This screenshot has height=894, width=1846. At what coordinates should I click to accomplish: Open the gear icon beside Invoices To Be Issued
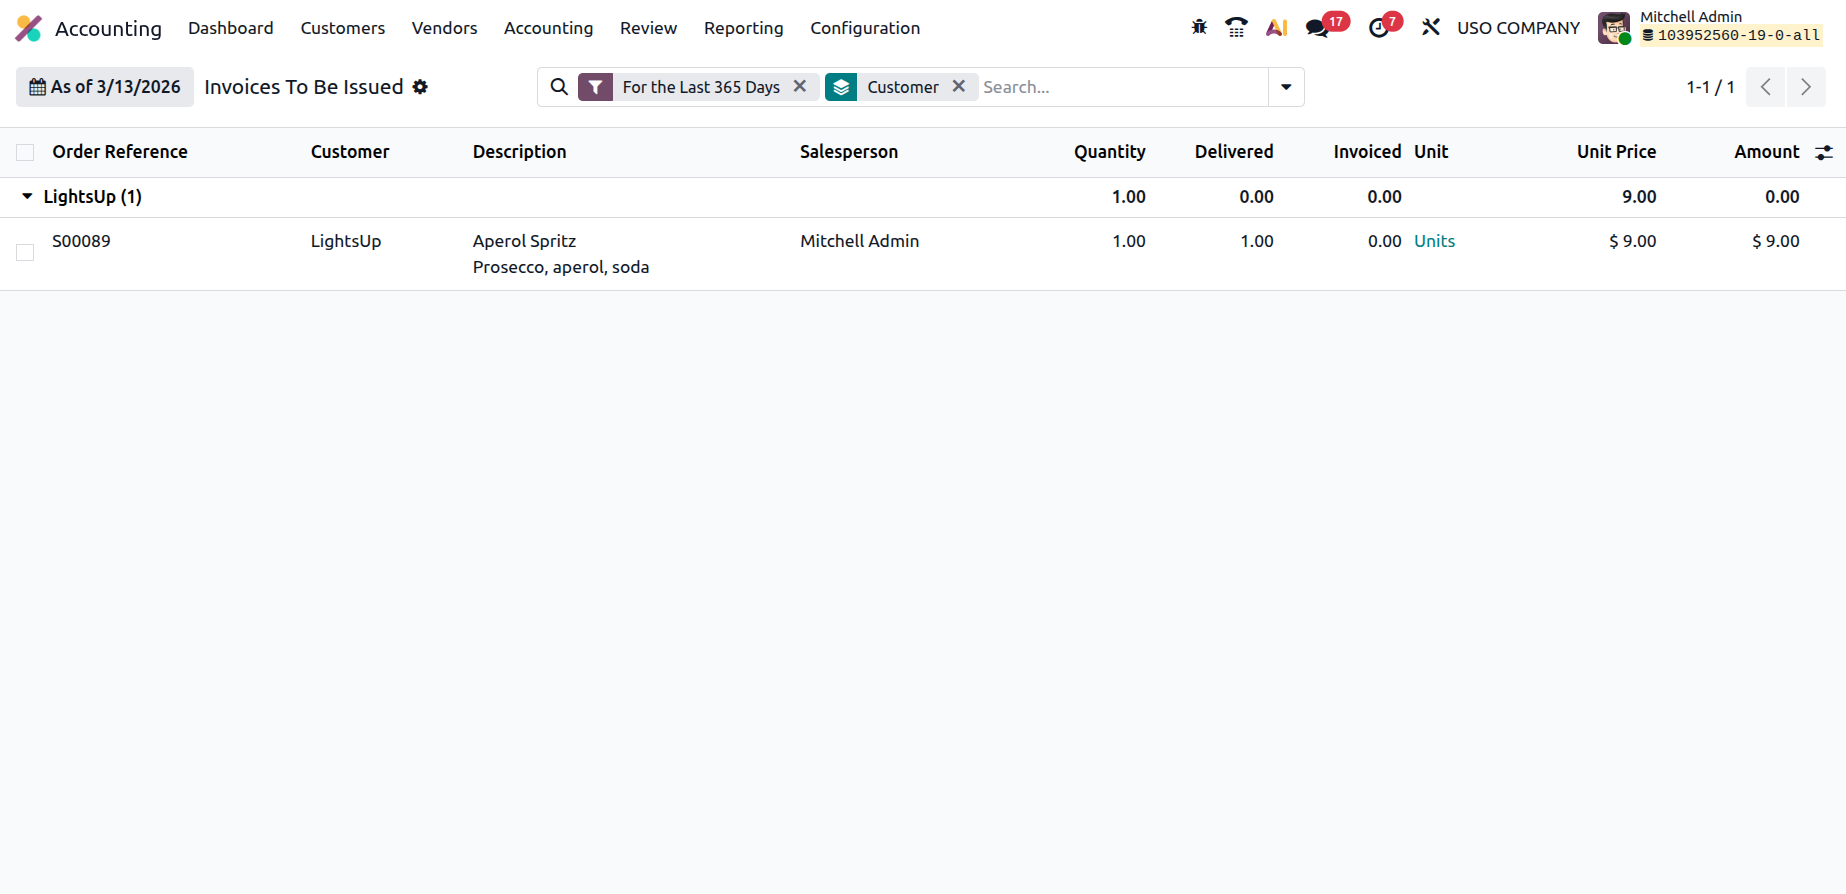pos(420,87)
